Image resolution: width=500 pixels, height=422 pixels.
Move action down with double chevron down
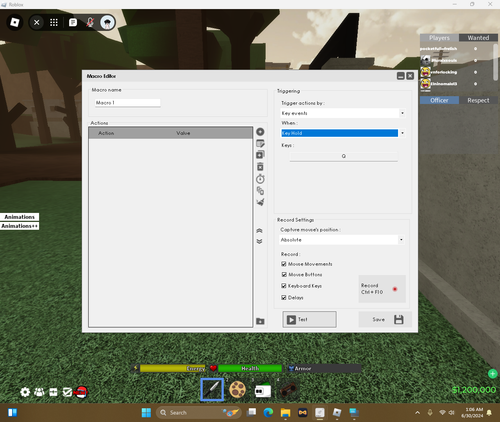coord(259,241)
